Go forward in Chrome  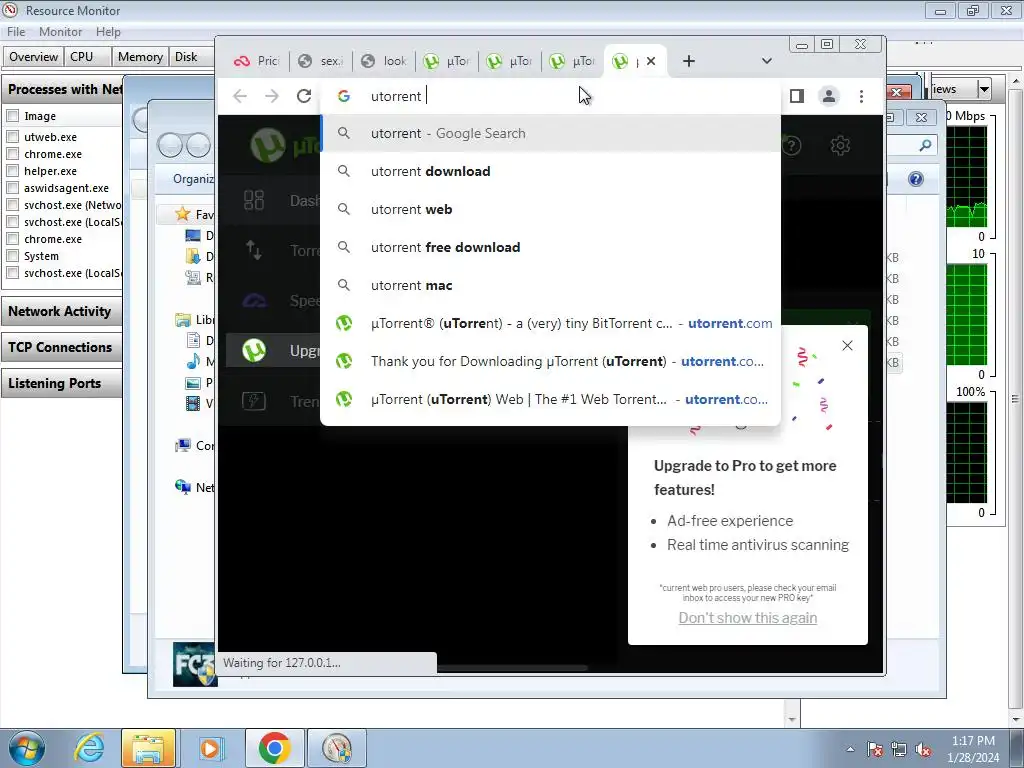point(272,96)
